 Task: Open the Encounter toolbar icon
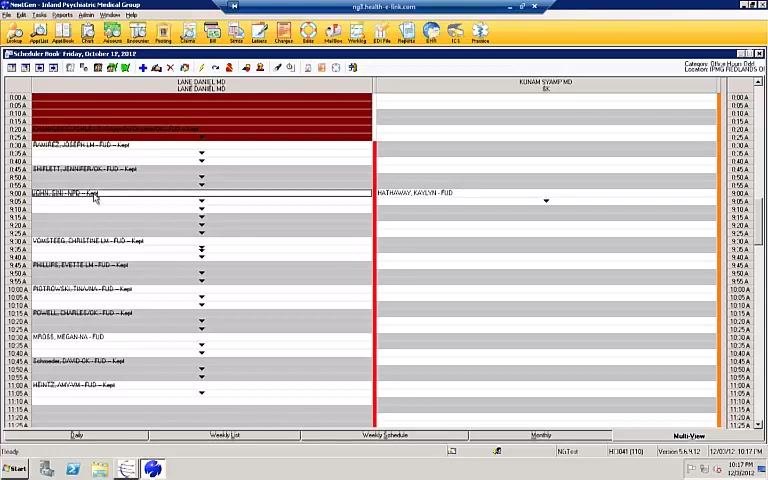138,33
